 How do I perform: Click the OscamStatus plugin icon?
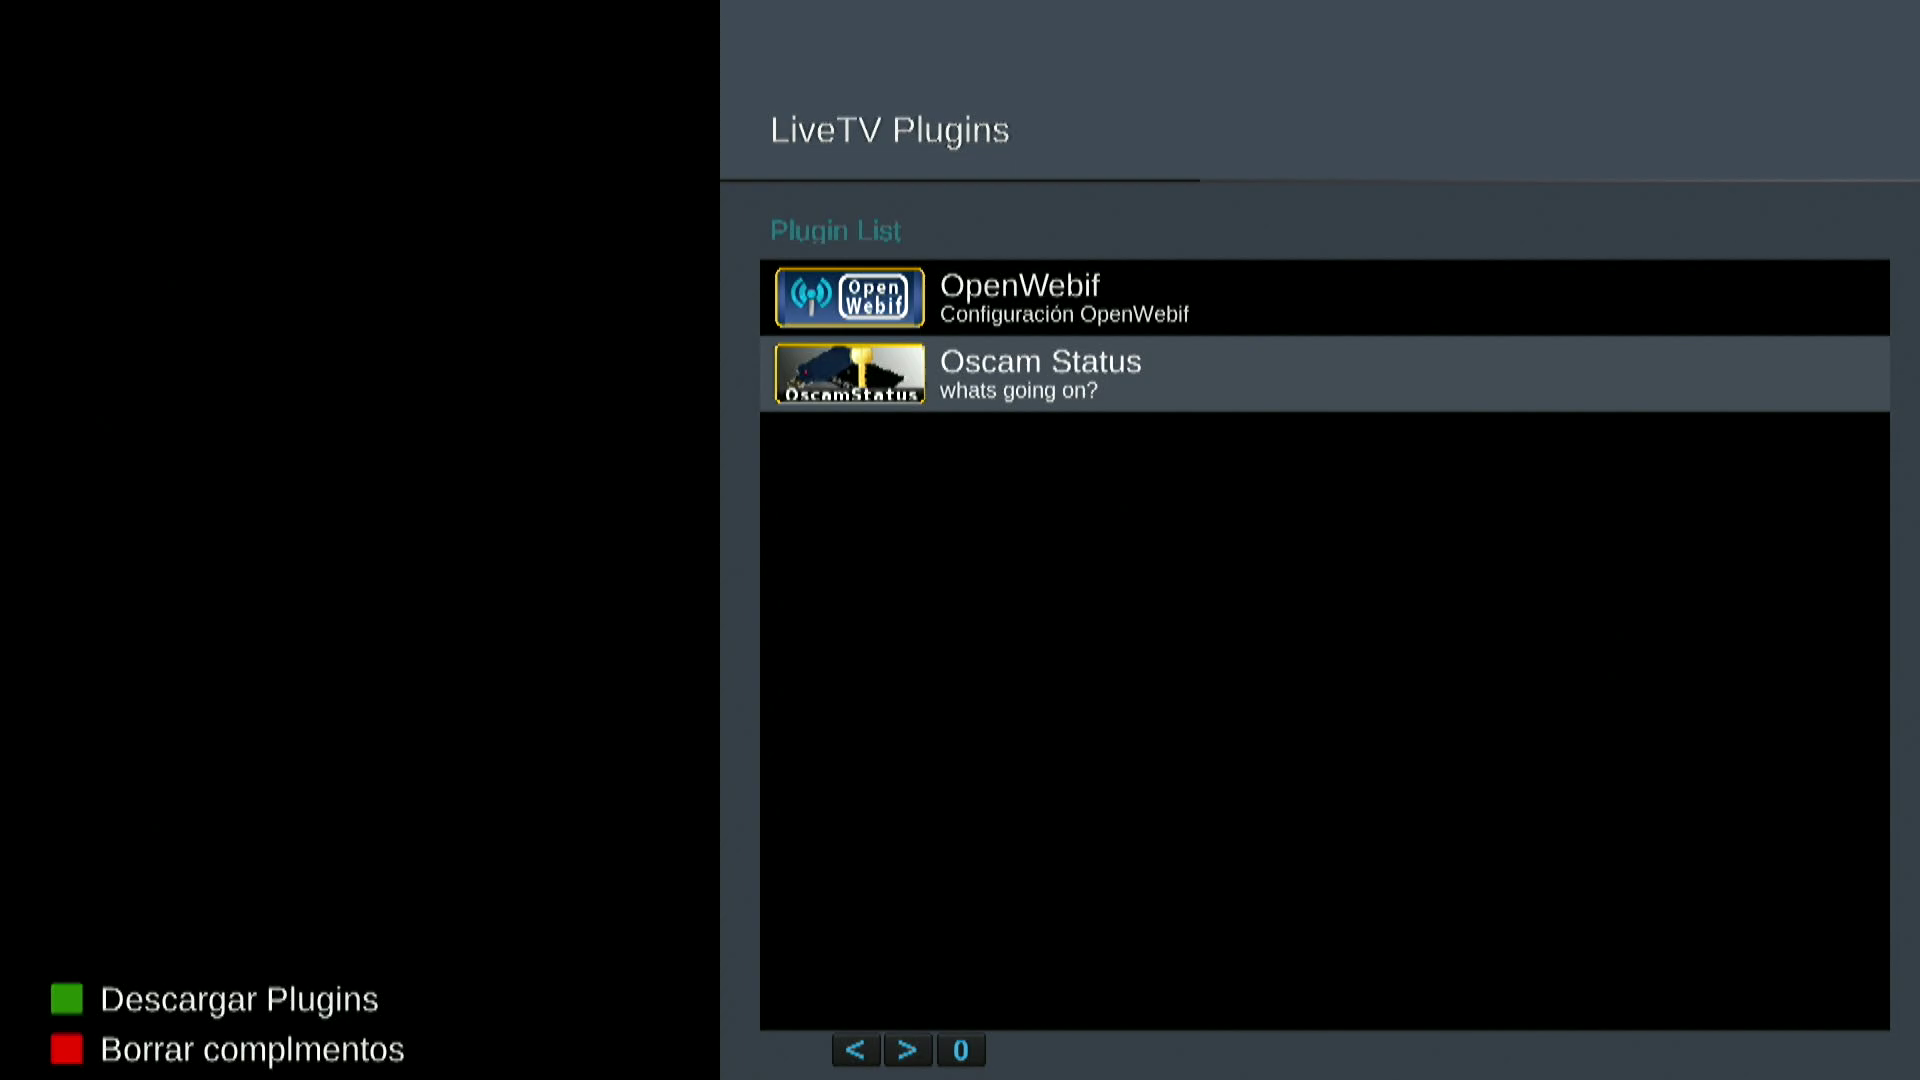(x=849, y=373)
